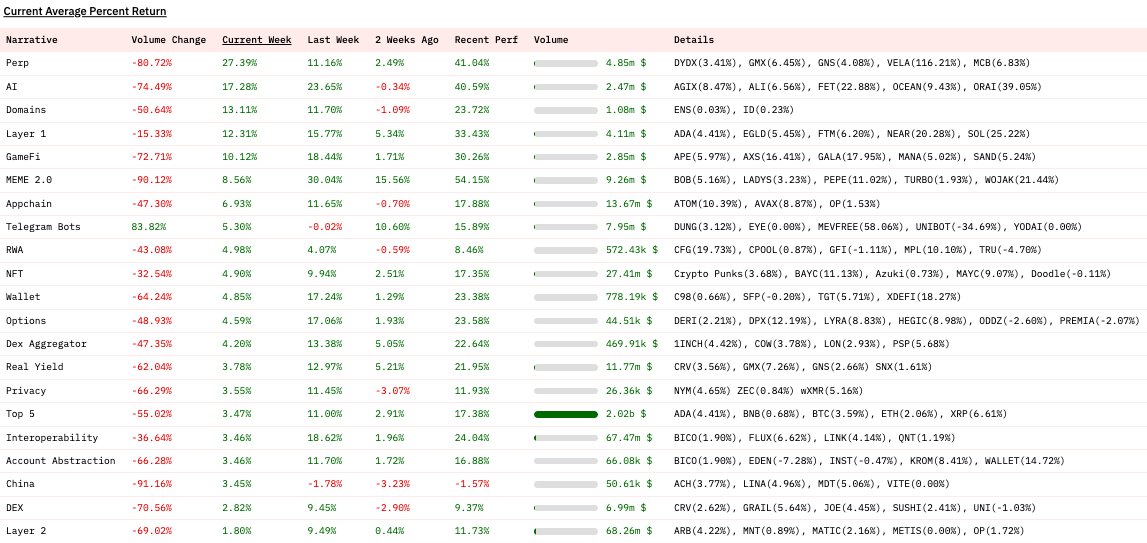Open the Current Average Percent Return heading link
This screenshot has height=543, width=1147.
(85, 11)
